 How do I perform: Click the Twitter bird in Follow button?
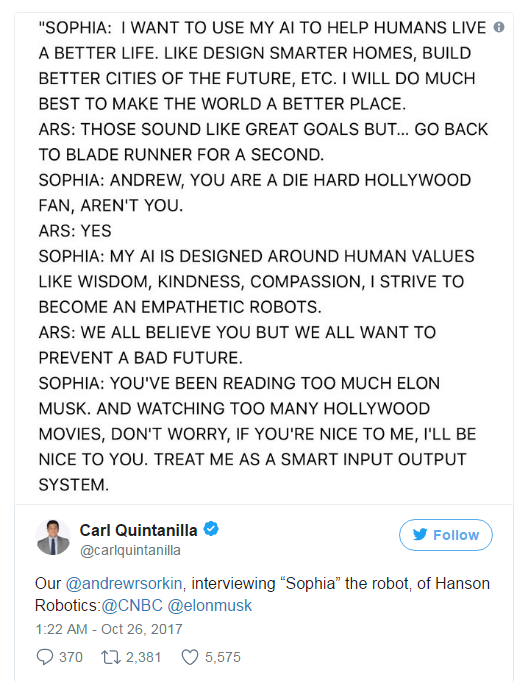pyautogui.click(x=420, y=534)
